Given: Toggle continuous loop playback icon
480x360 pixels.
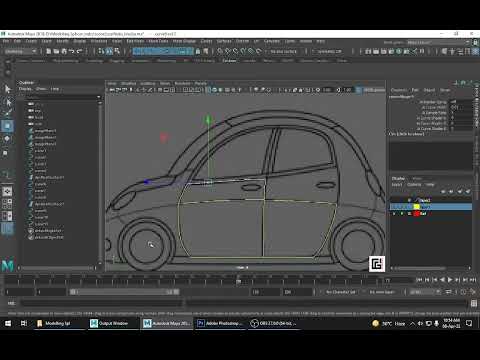Looking at the screenshot, I should (449, 292).
